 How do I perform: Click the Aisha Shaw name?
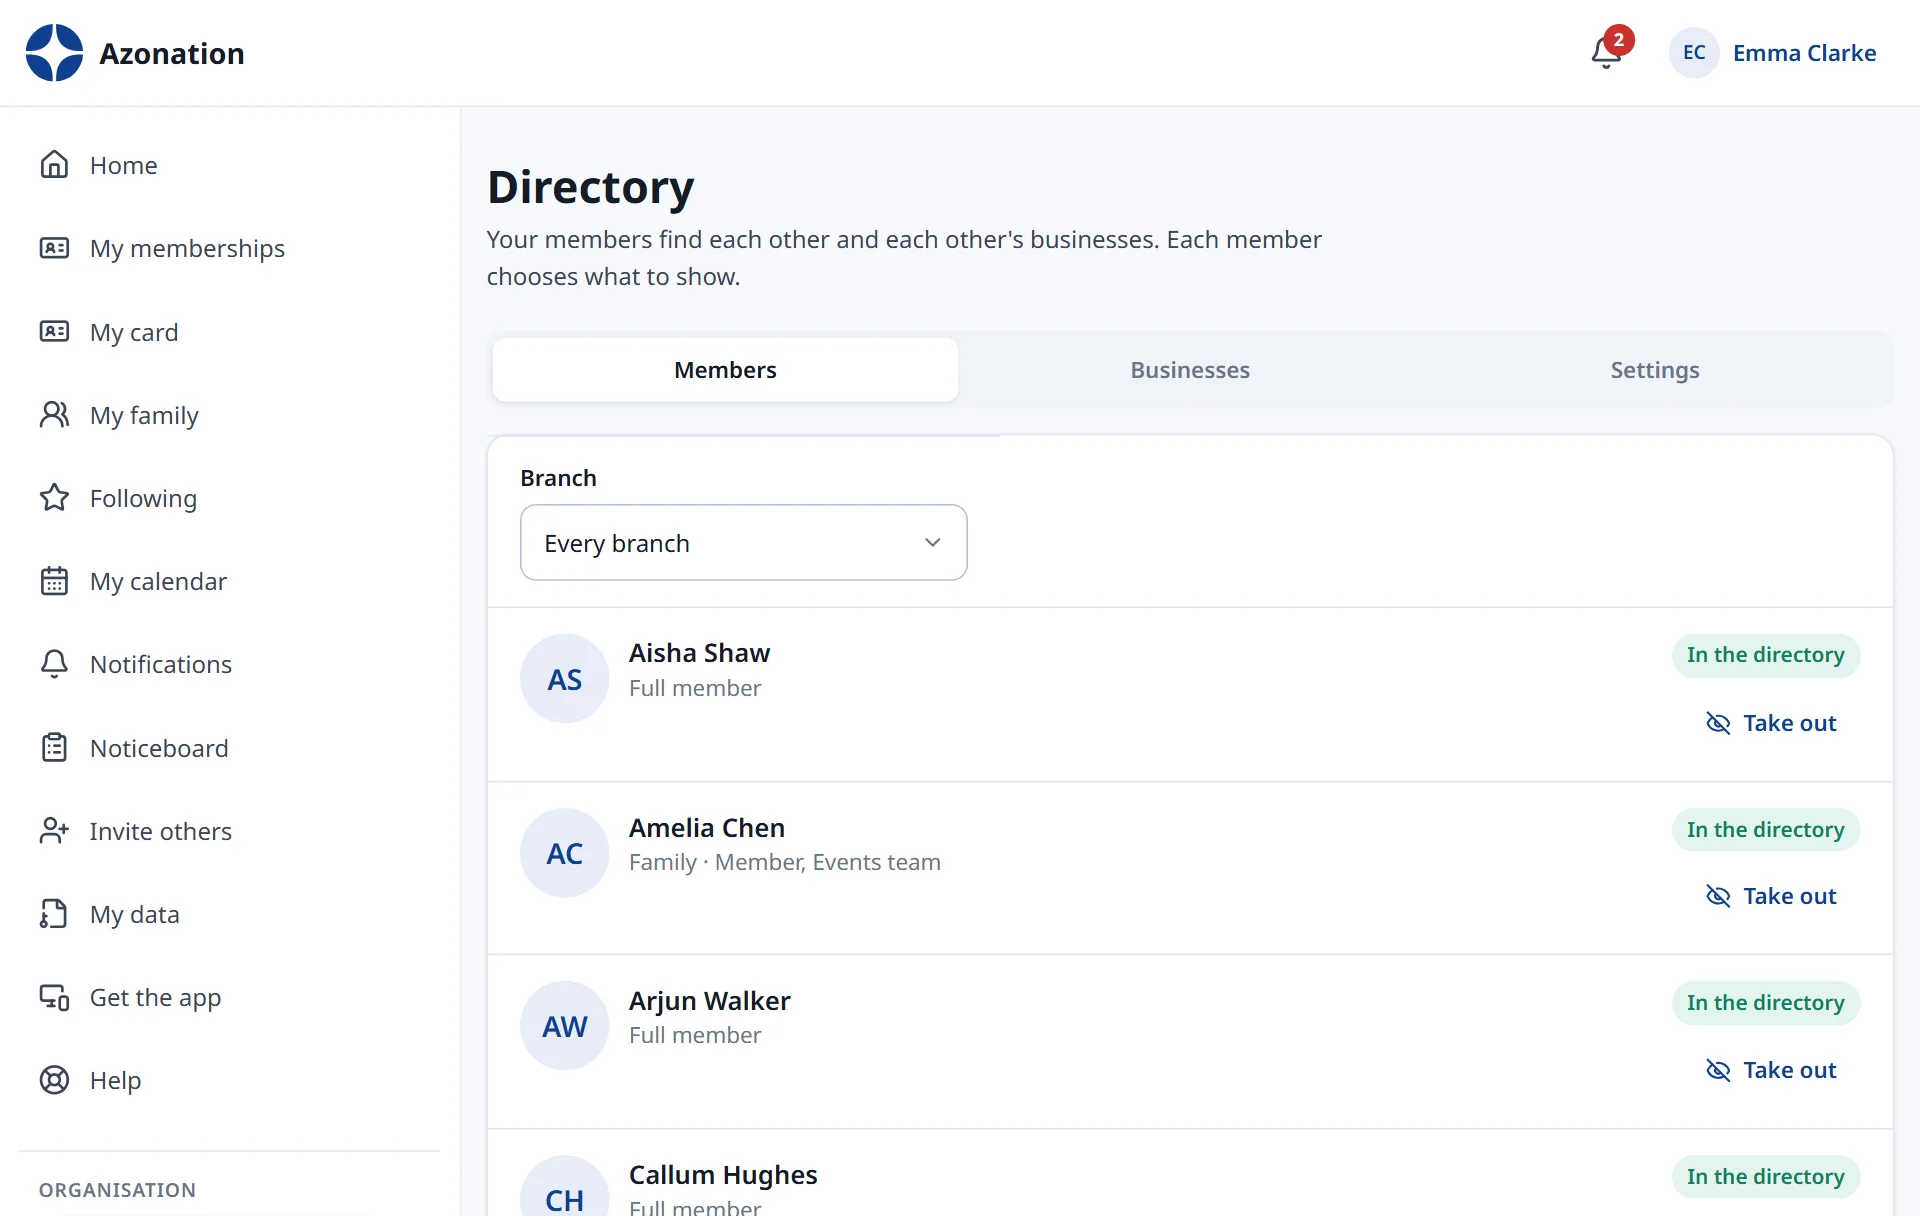699,653
